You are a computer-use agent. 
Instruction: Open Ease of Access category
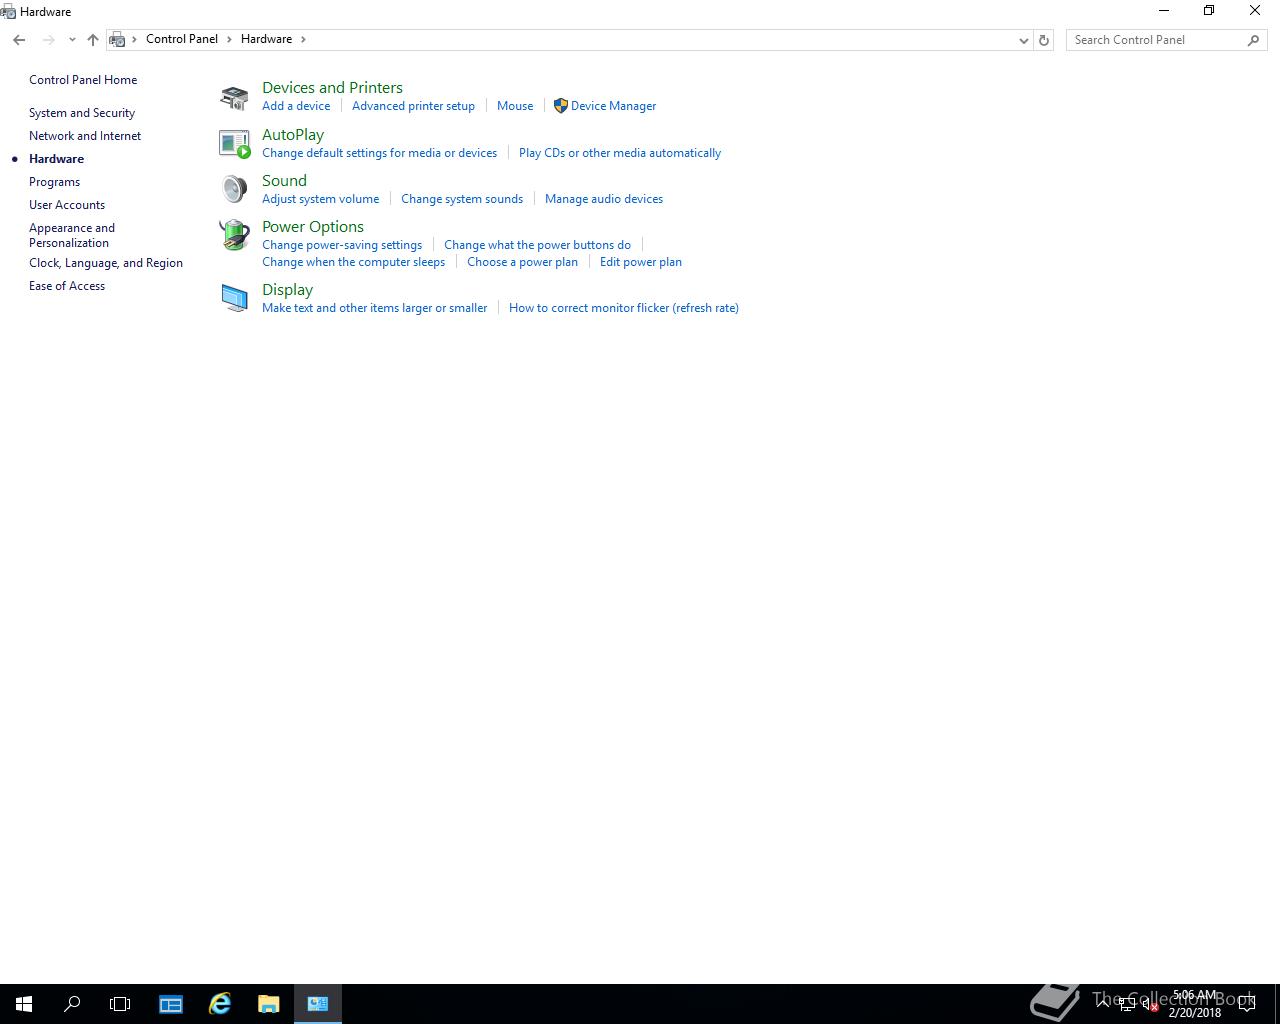click(x=67, y=286)
